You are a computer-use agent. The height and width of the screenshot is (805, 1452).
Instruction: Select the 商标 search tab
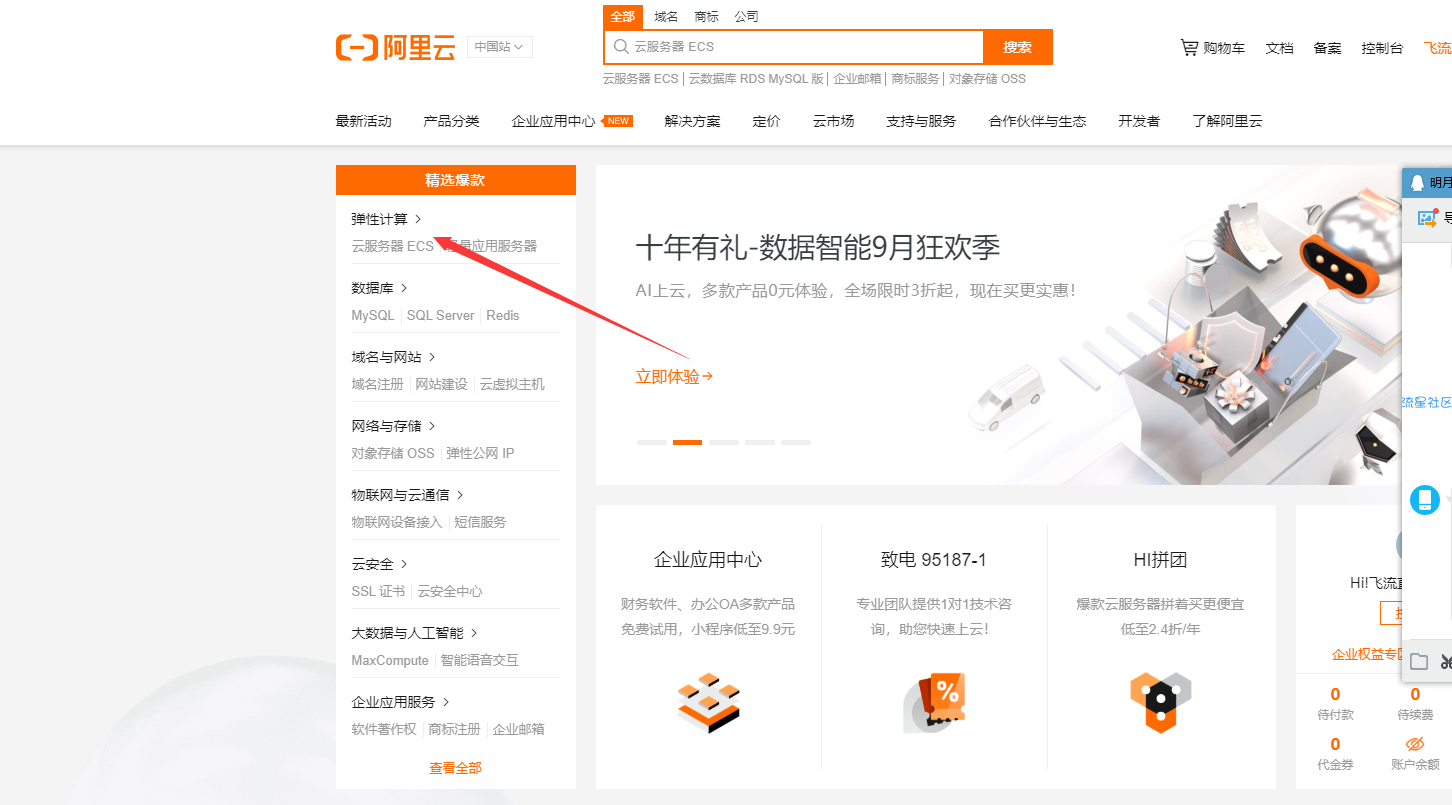pyautogui.click(x=706, y=17)
